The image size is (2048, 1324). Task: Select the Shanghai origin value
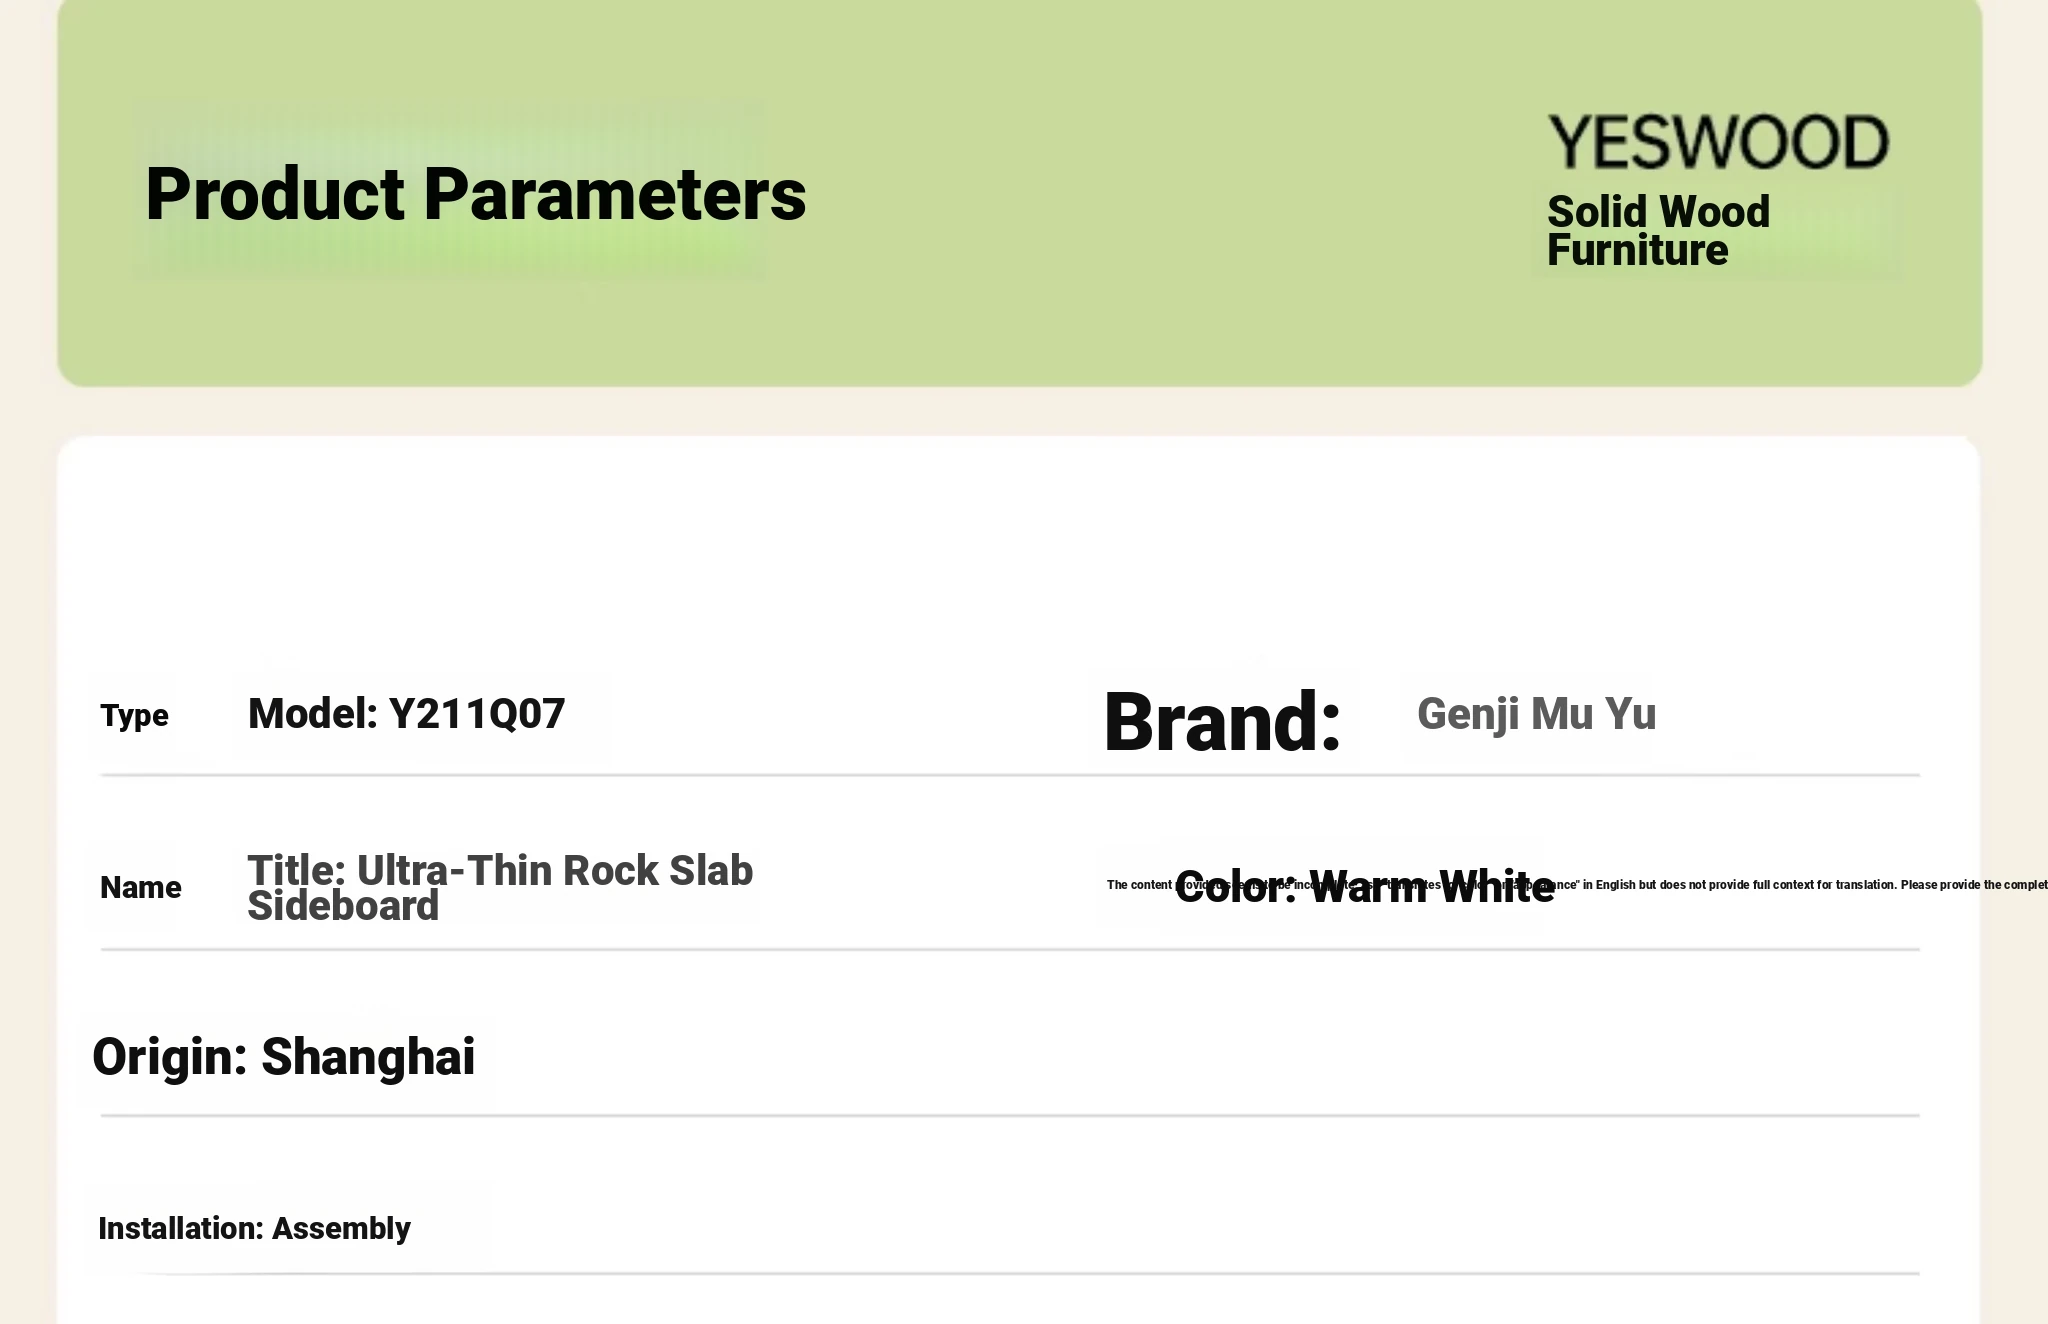point(368,1057)
